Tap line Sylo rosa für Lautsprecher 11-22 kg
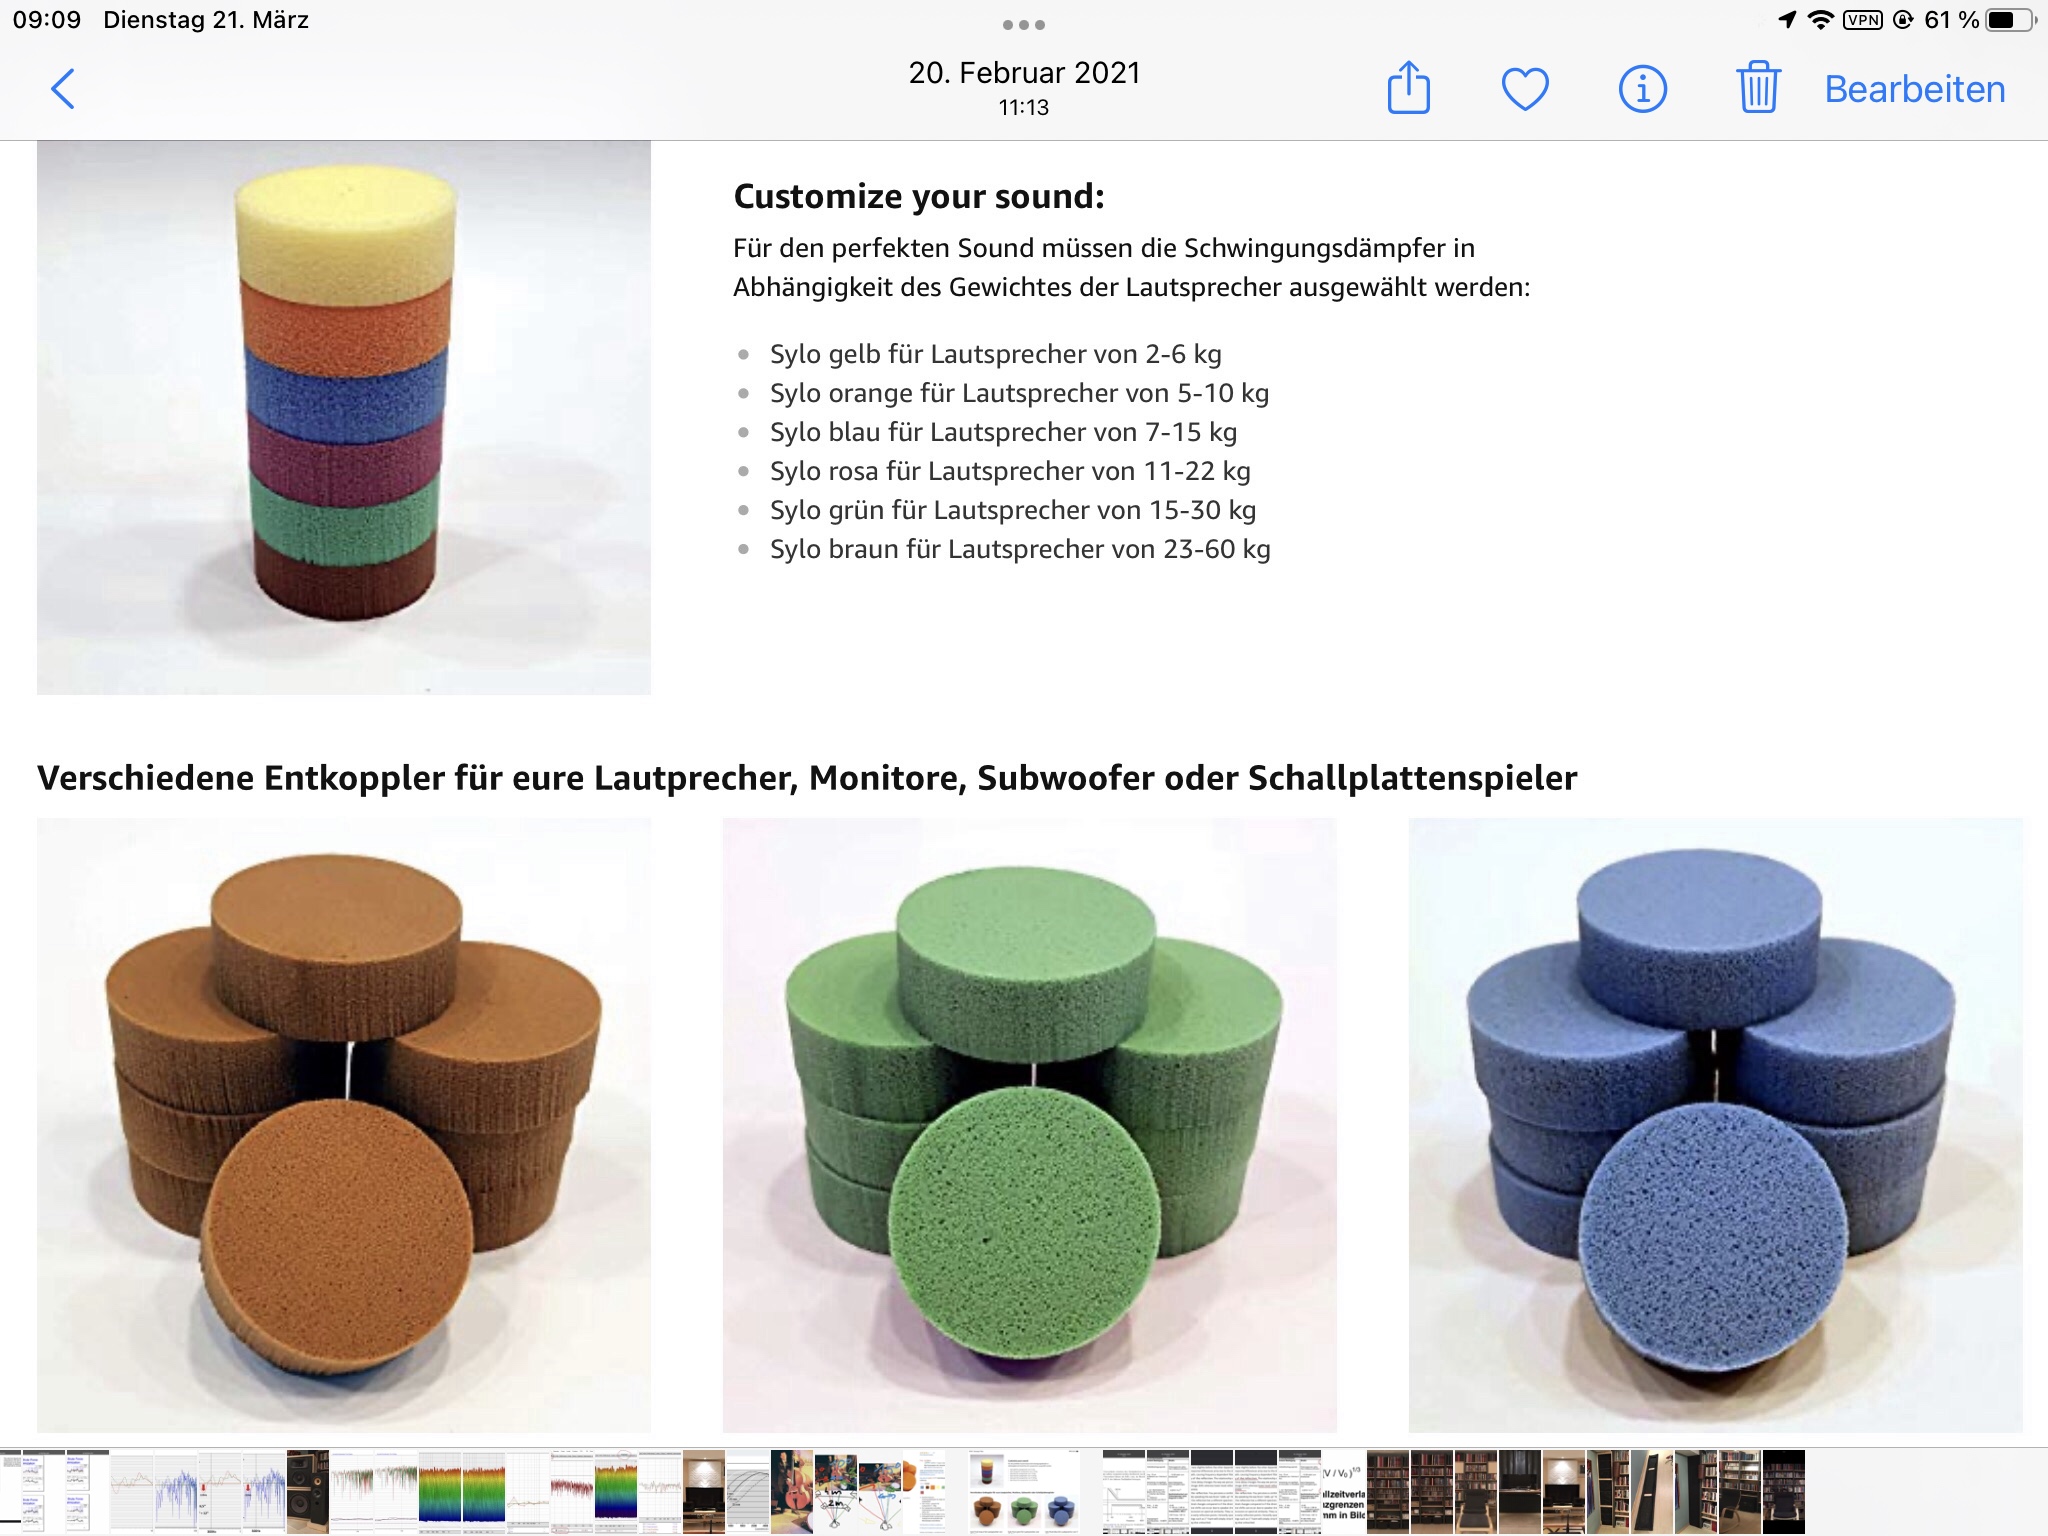Screen dimensions: 2048x1536 pos(1010,471)
